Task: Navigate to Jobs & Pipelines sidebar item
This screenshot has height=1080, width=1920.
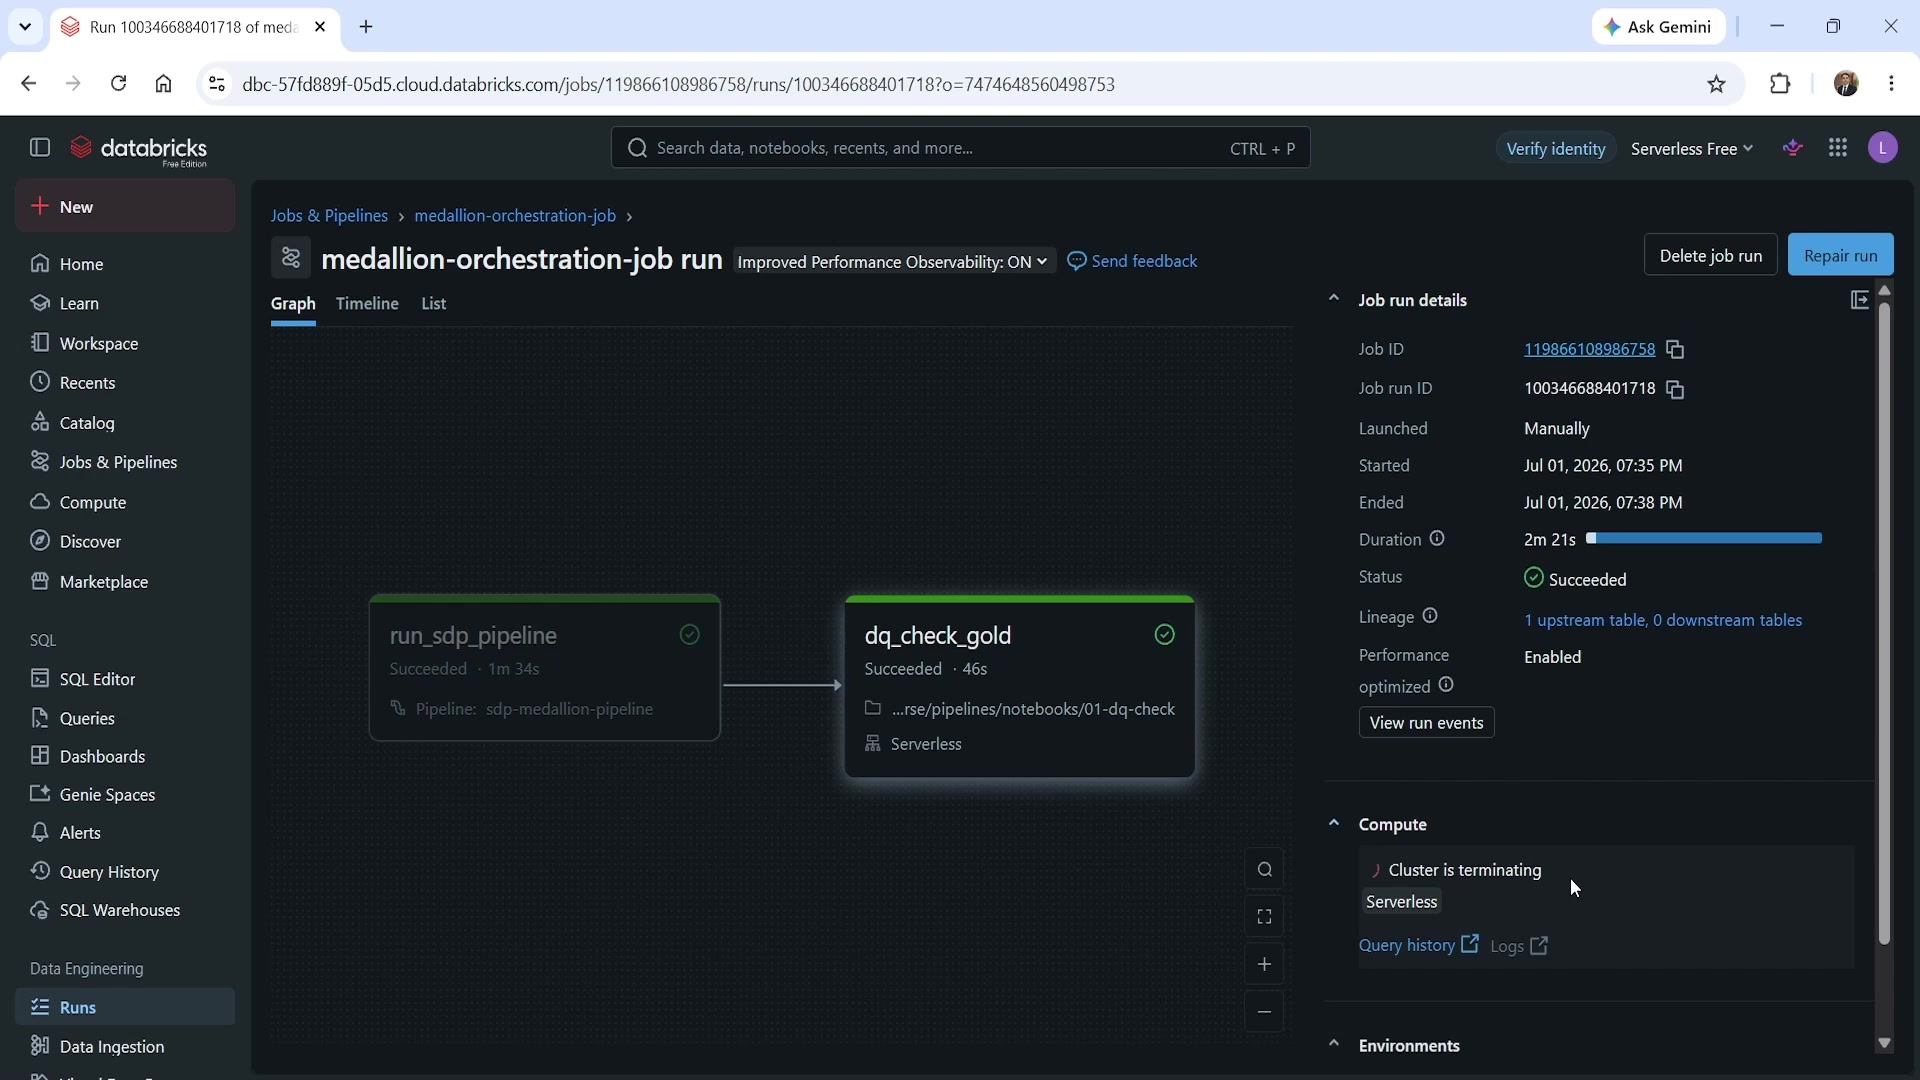Action: point(125,462)
